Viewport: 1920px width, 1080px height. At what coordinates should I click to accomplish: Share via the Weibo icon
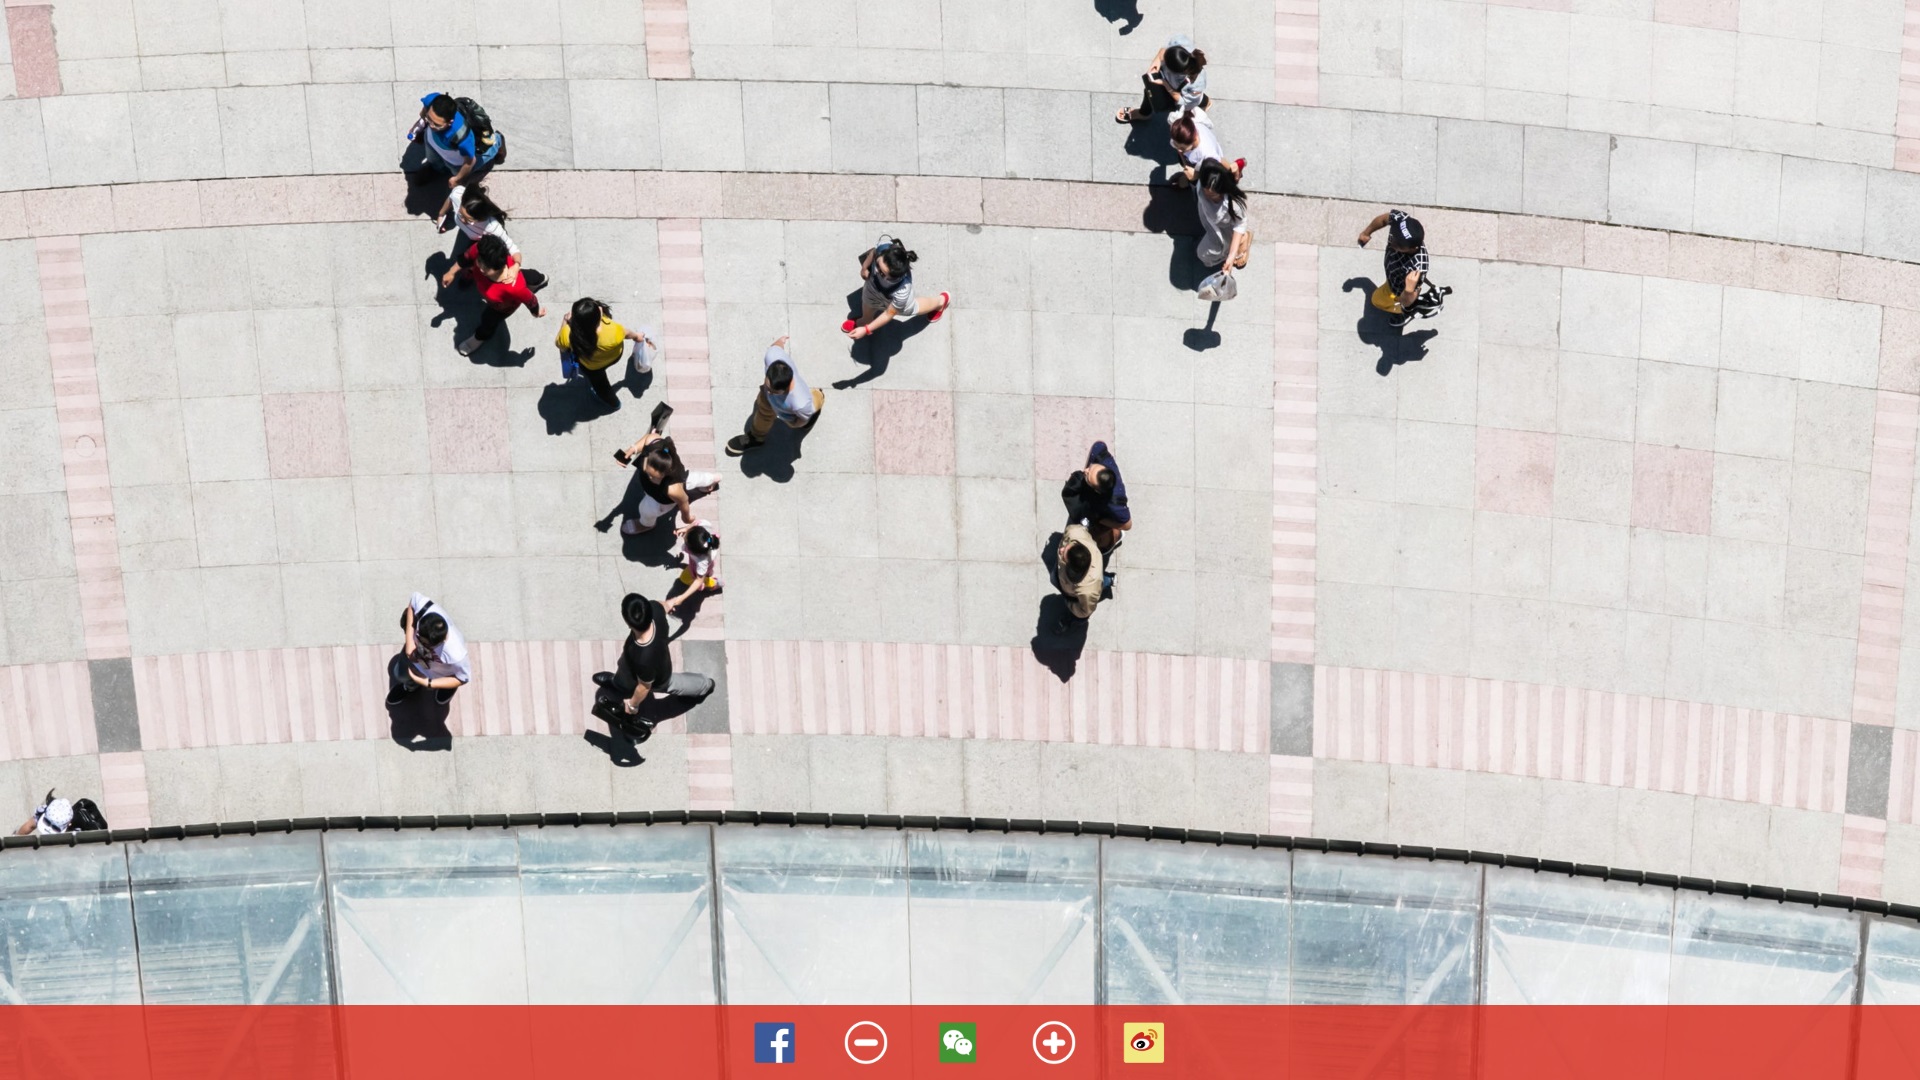[x=1143, y=1043]
